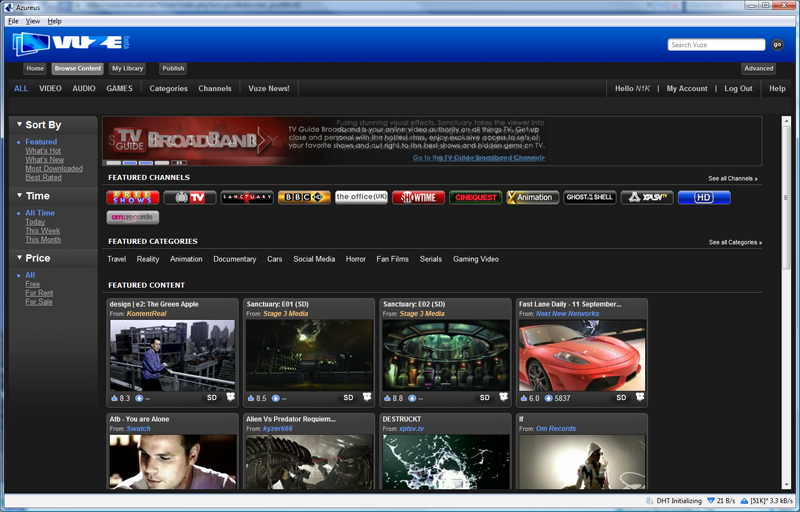
Task: Open the File menu
Action: point(13,21)
